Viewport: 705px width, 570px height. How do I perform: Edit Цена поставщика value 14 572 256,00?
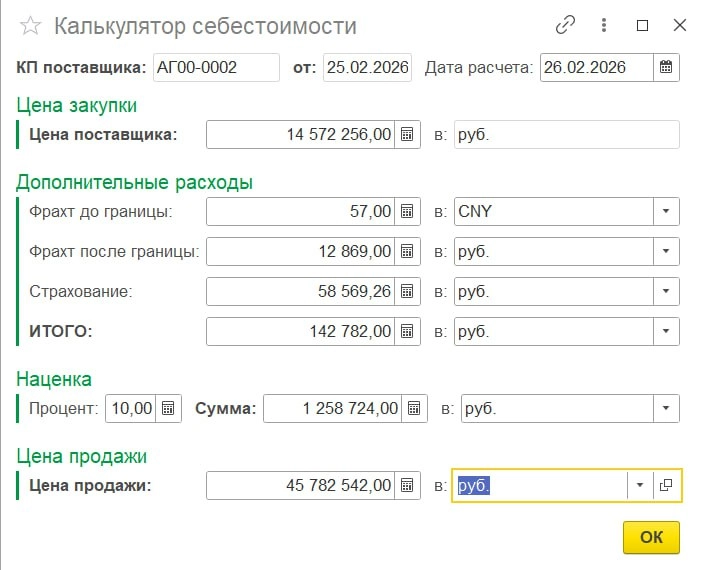(300, 134)
